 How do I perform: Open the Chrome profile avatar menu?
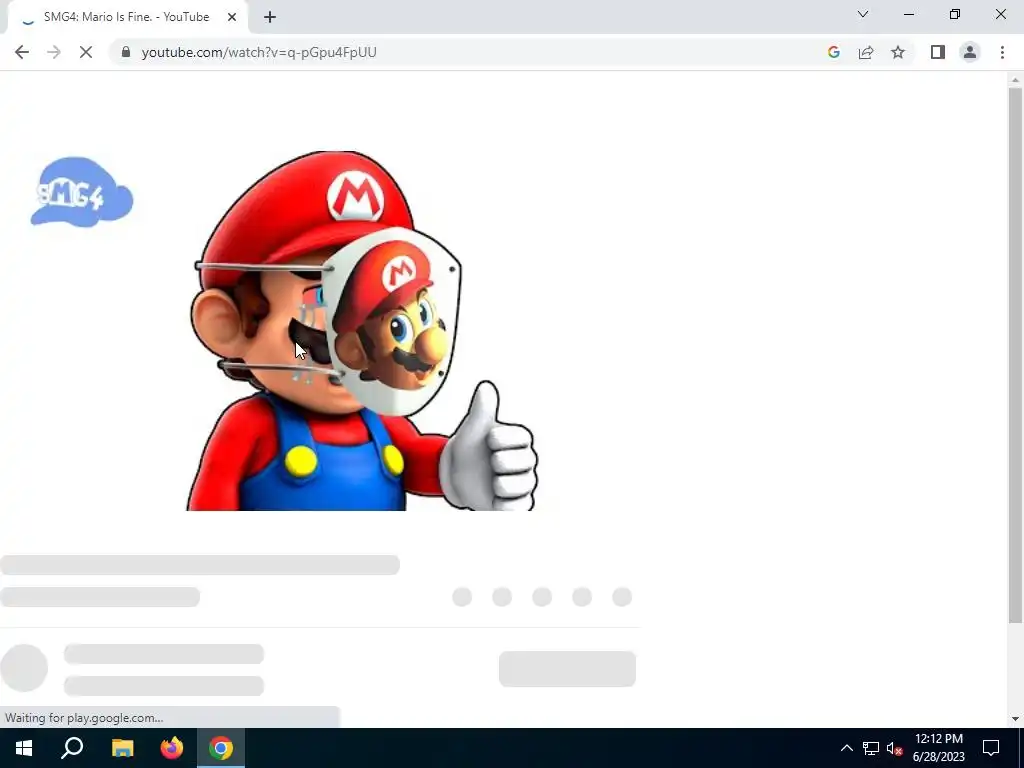point(970,52)
